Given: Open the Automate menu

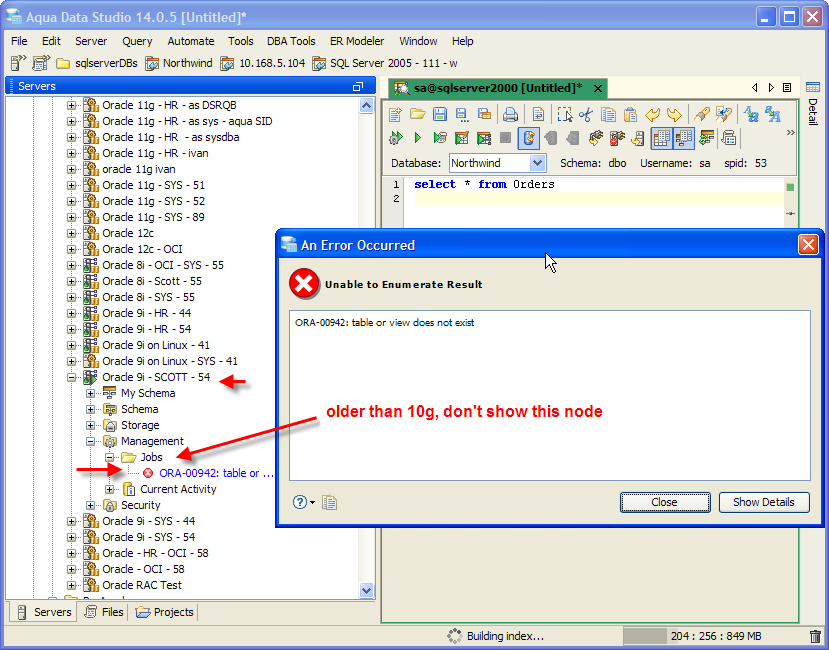Looking at the screenshot, I should point(191,41).
